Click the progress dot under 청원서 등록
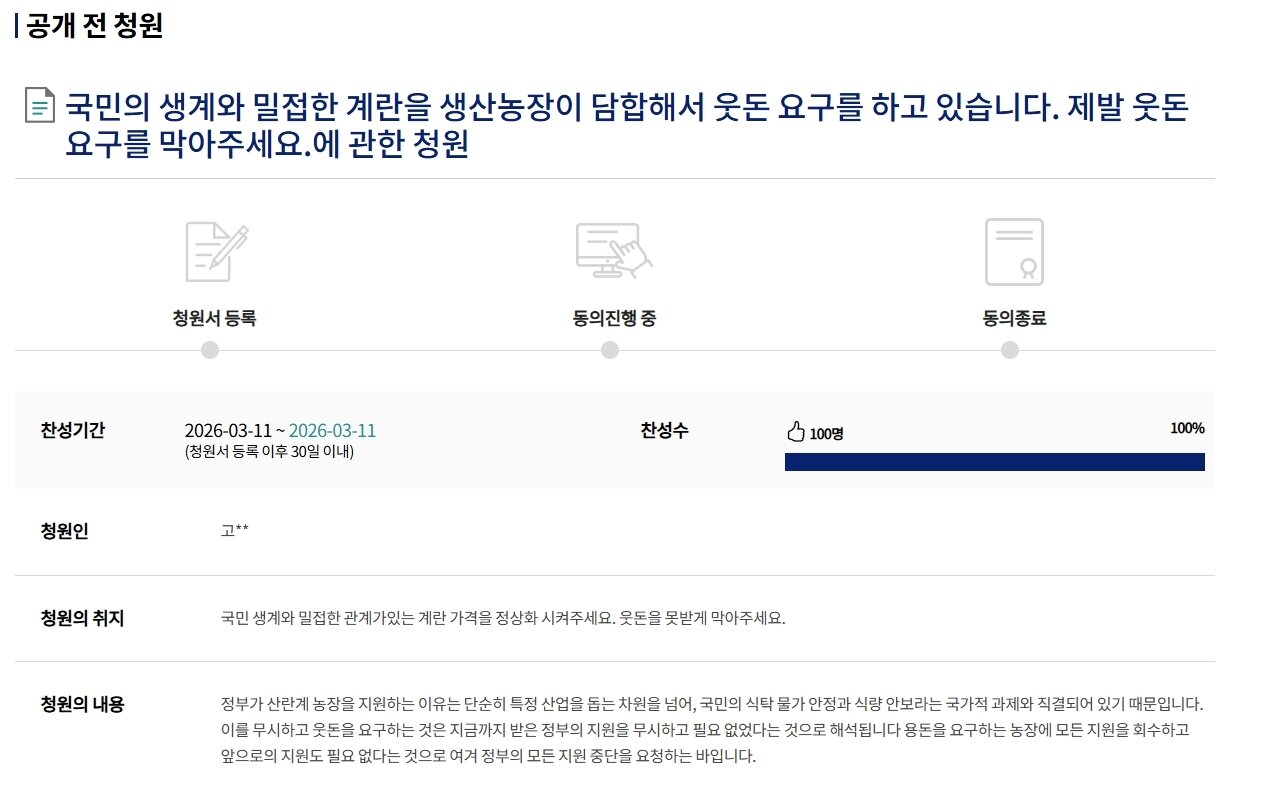 (209, 351)
